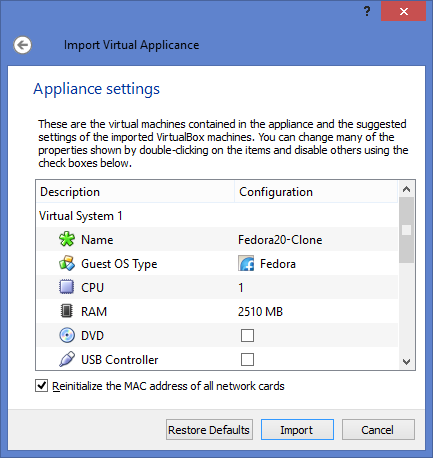Screen dimensions: 433x458
Task: Select the 2510 MB RAM value
Action: pyautogui.click(x=260, y=312)
